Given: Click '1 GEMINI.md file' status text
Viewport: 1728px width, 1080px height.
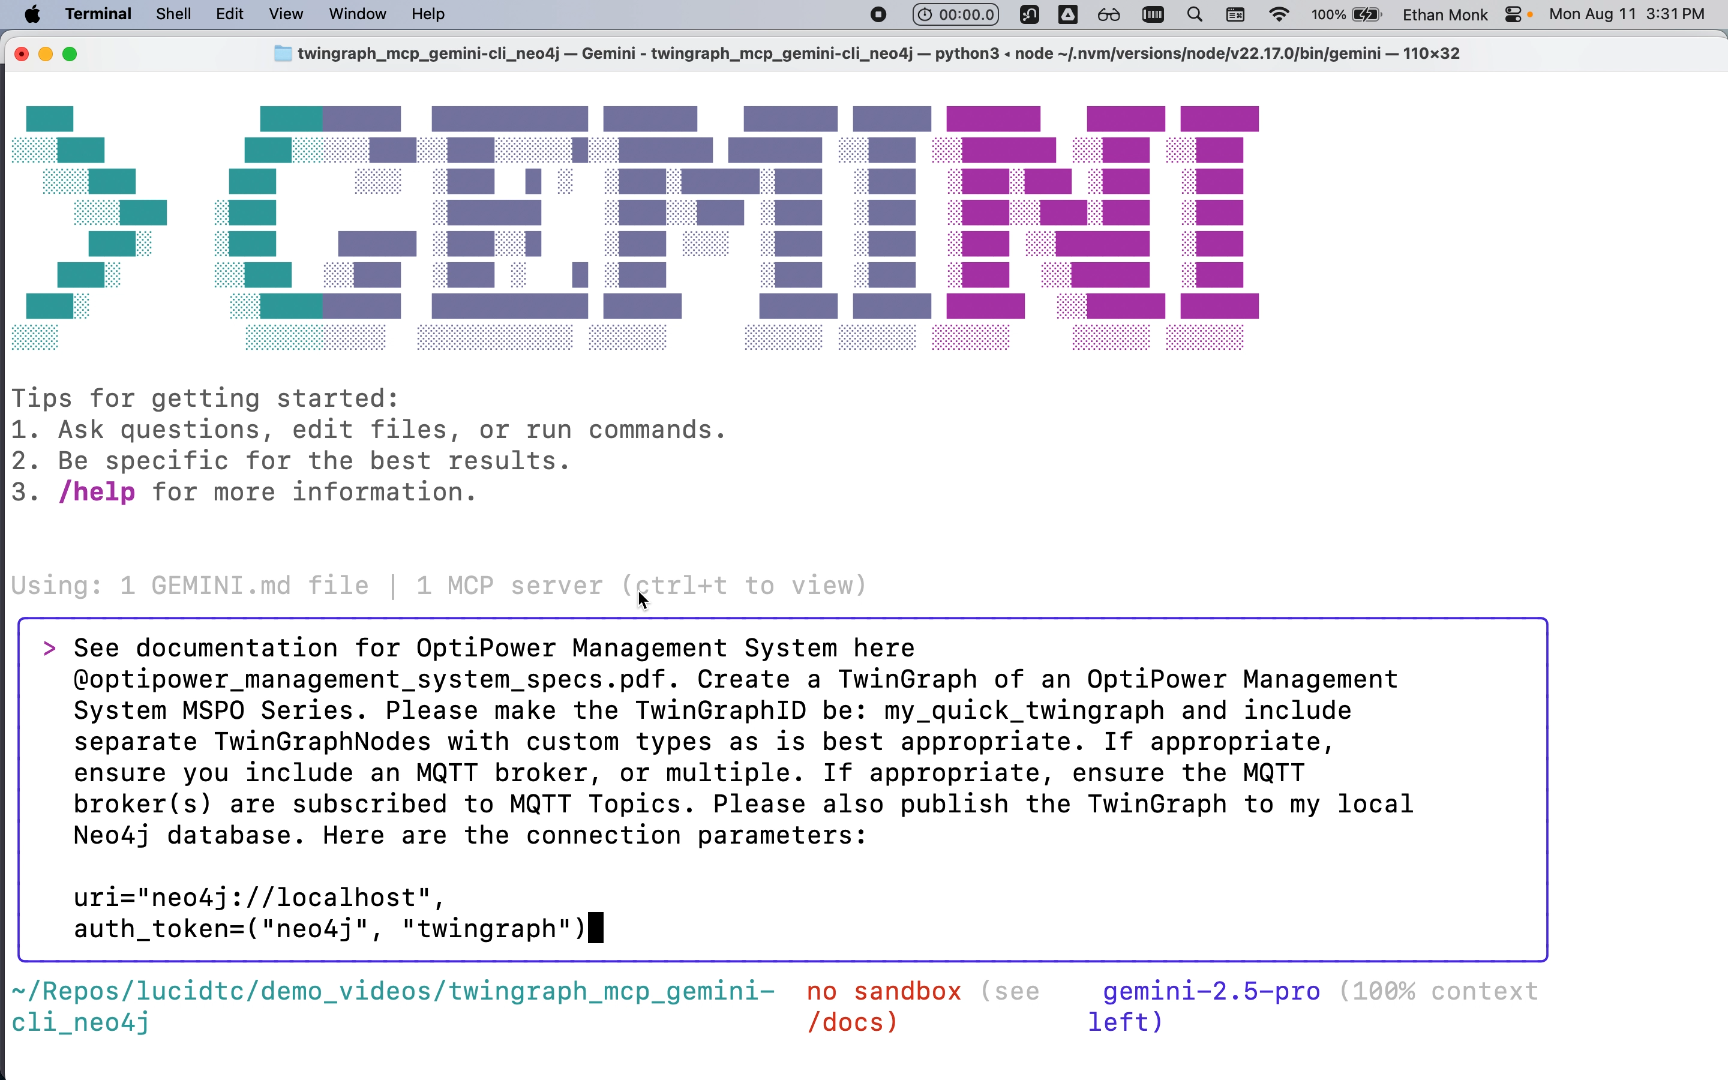Looking at the screenshot, I should (x=244, y=586).
